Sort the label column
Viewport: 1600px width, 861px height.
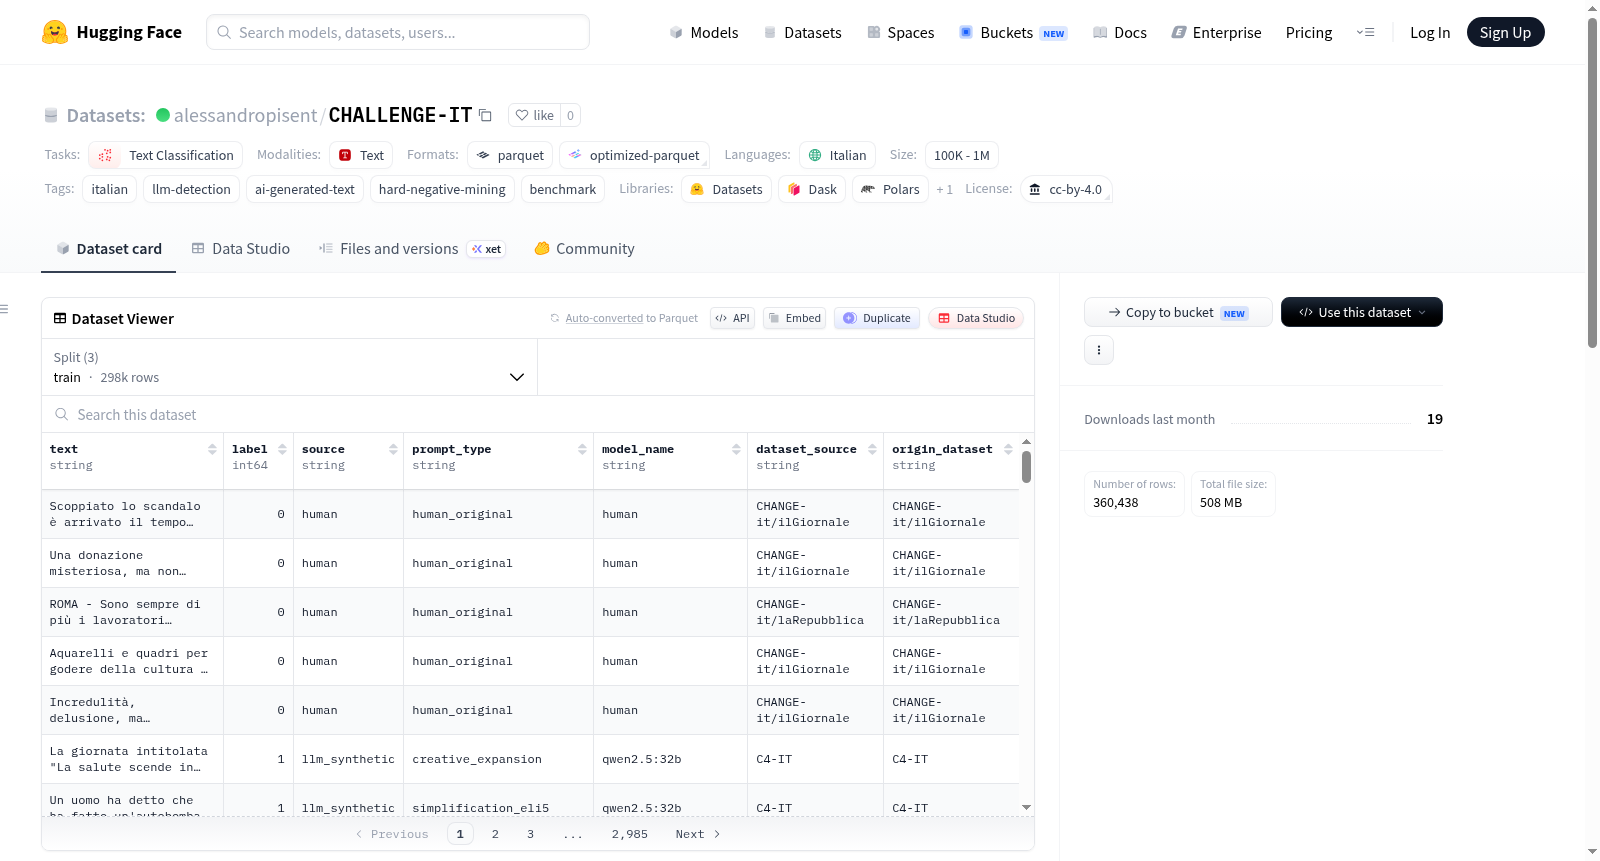283,450
